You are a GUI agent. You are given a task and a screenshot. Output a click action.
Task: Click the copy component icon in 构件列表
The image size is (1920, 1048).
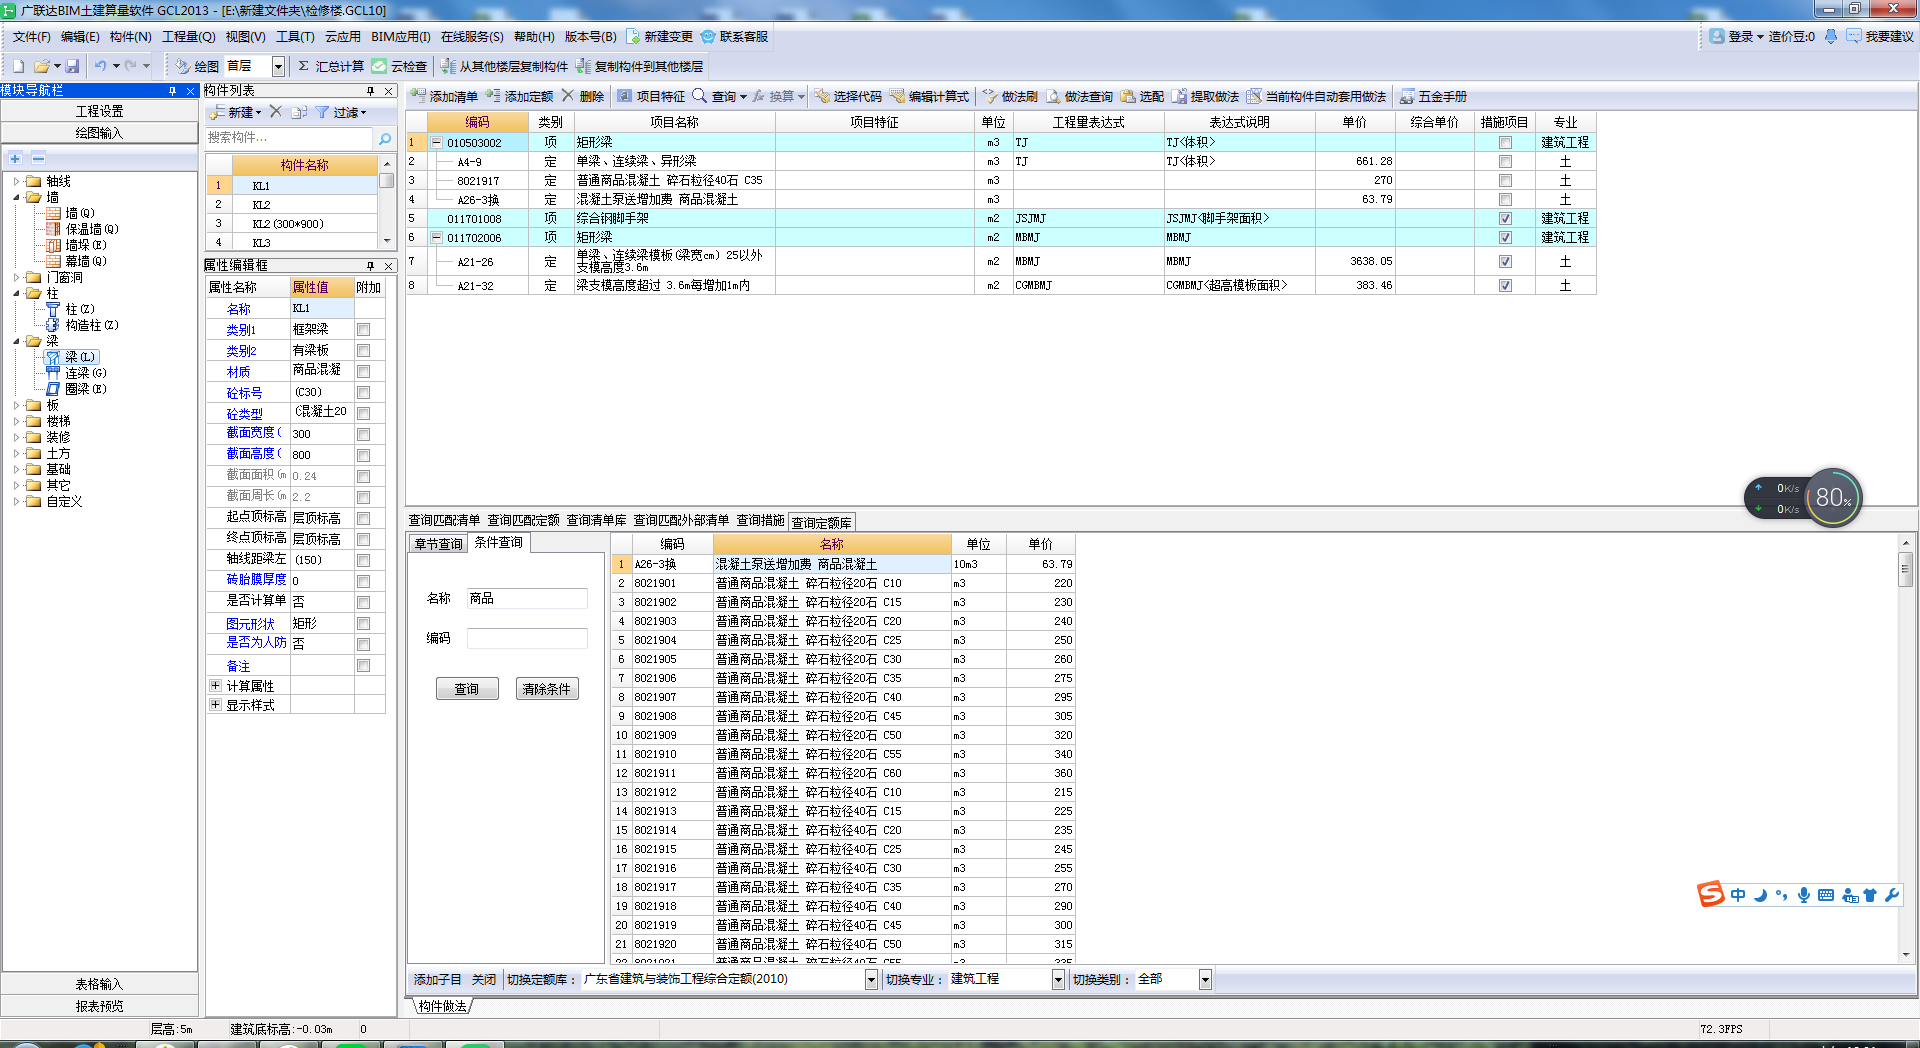[299, 112]
